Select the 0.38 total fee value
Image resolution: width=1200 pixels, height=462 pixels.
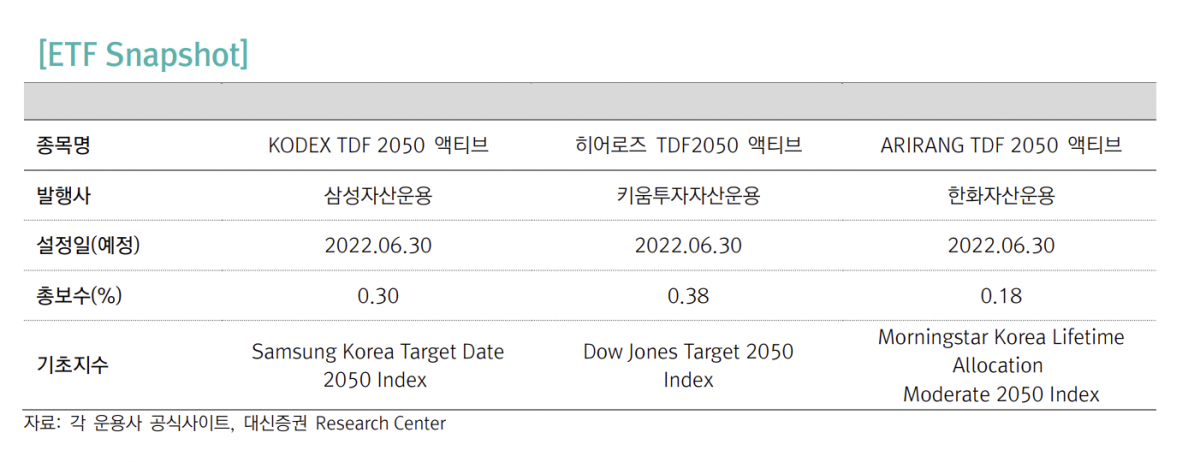pos(688,295)
